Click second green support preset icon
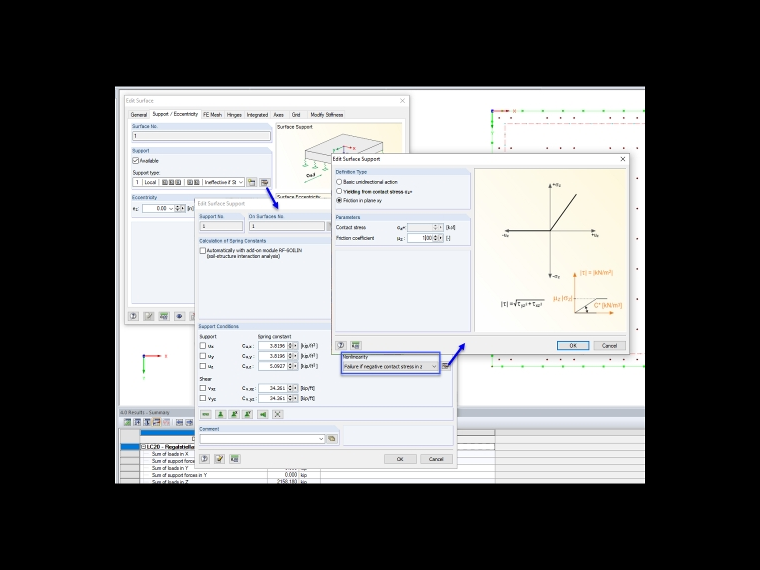 click(220, 414)
